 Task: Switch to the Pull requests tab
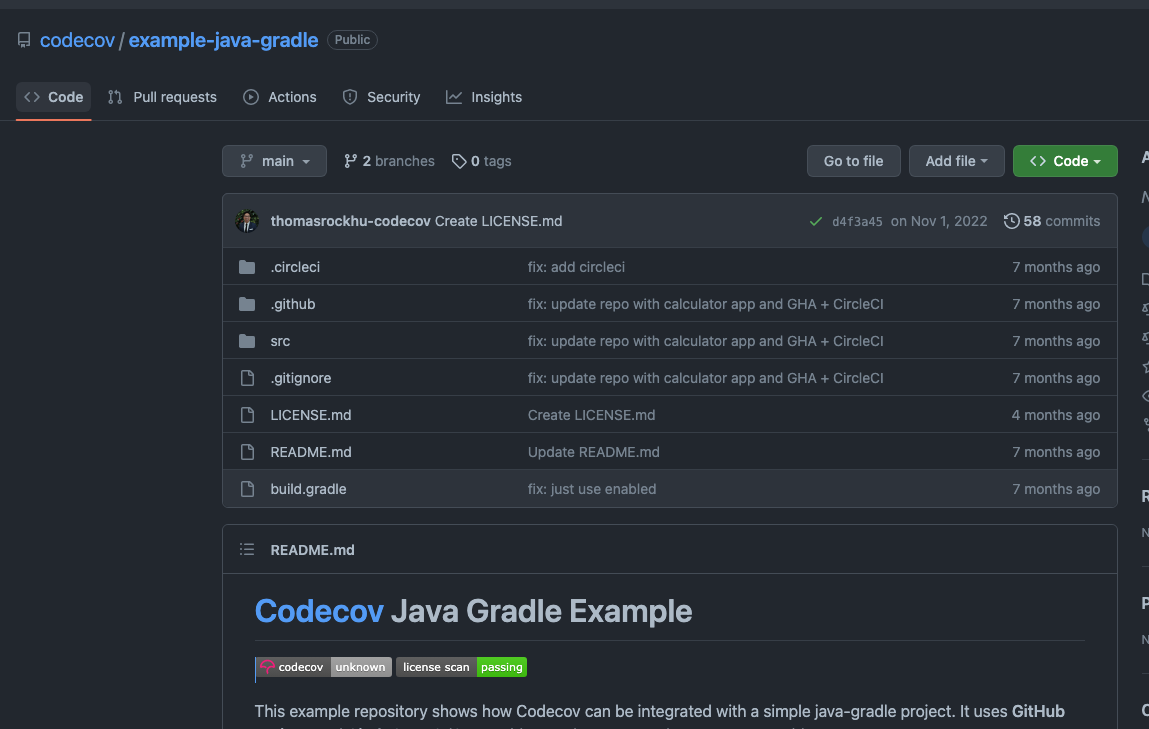[162, 97]
